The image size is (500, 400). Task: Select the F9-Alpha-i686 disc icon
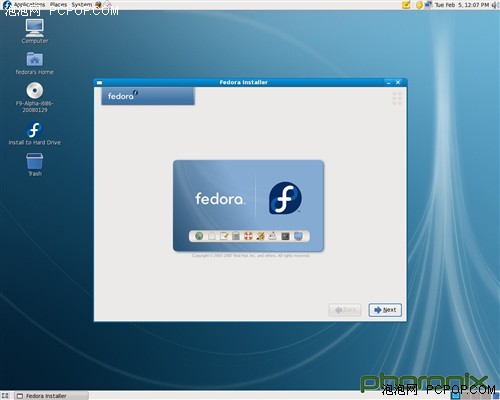coord(35,97)
